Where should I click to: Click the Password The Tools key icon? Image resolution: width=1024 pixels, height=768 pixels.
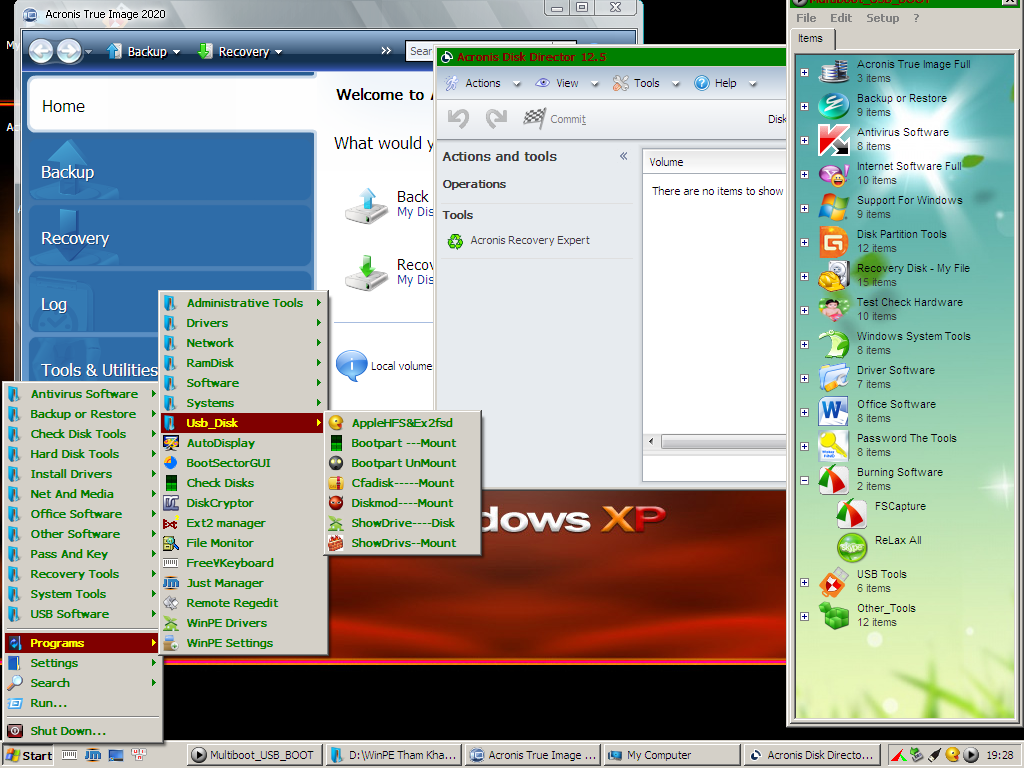click(834, 445)
